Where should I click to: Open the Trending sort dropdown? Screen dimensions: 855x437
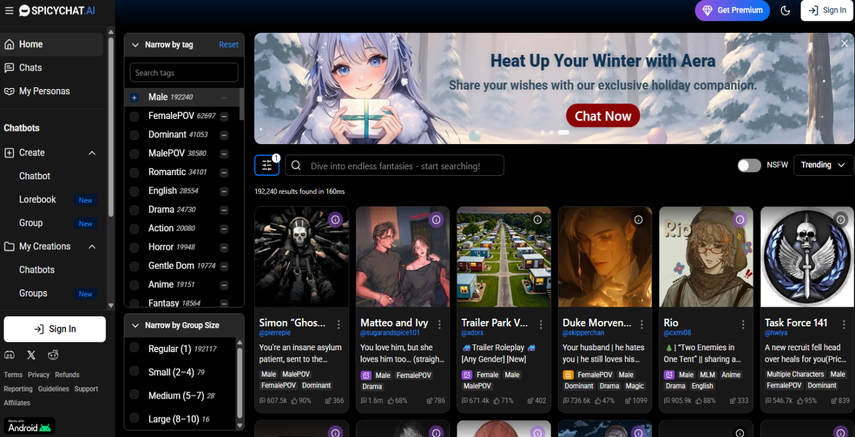(822, 165)
